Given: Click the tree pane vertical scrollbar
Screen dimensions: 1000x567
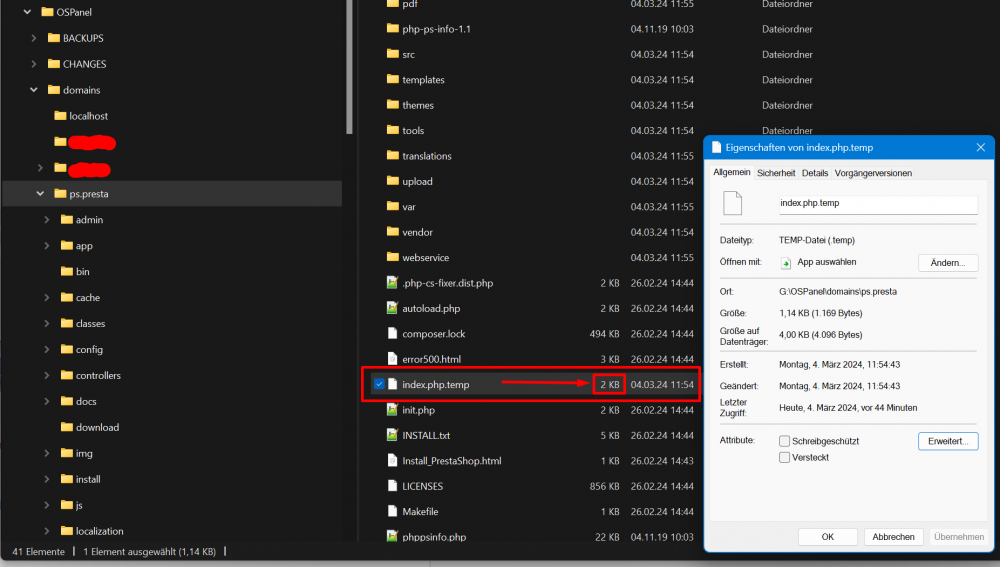Looking at the screenshot, I should pos(349,66).
